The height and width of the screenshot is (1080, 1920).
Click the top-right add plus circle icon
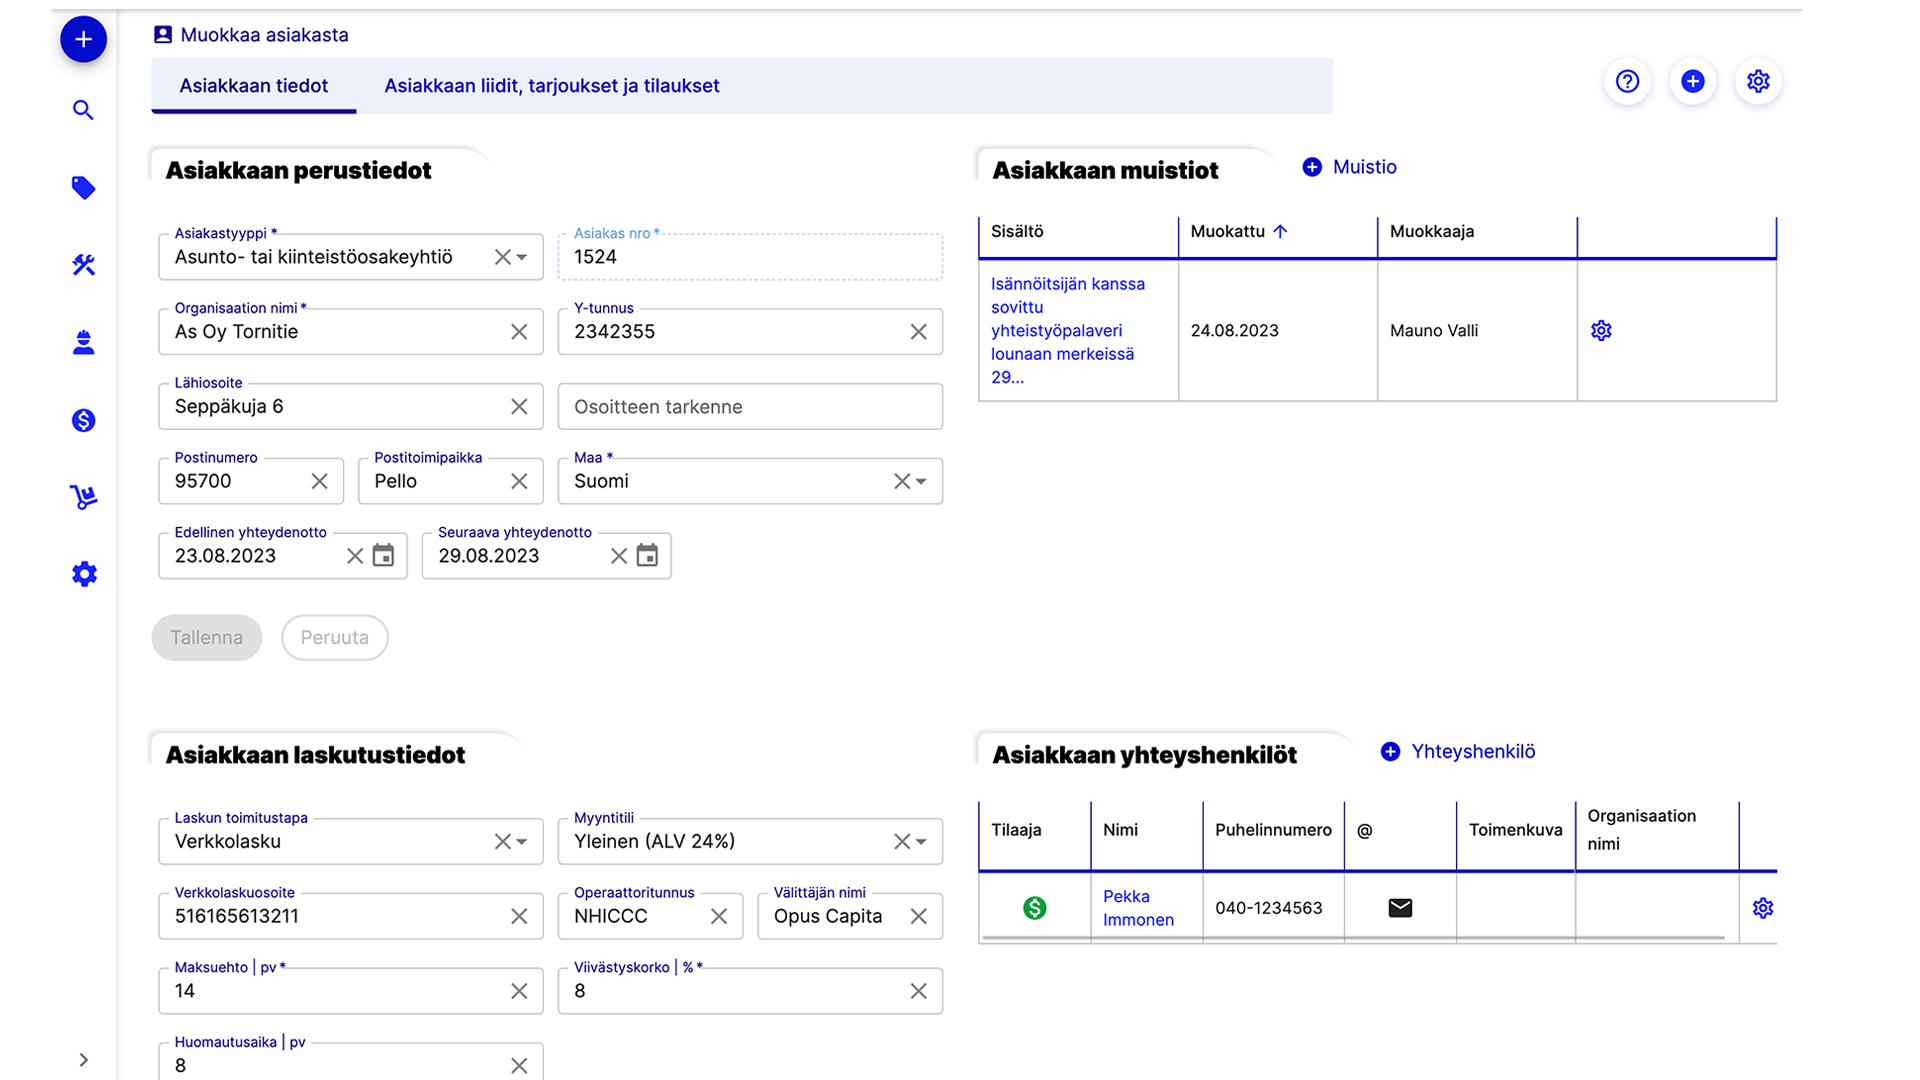point(1693,81)
